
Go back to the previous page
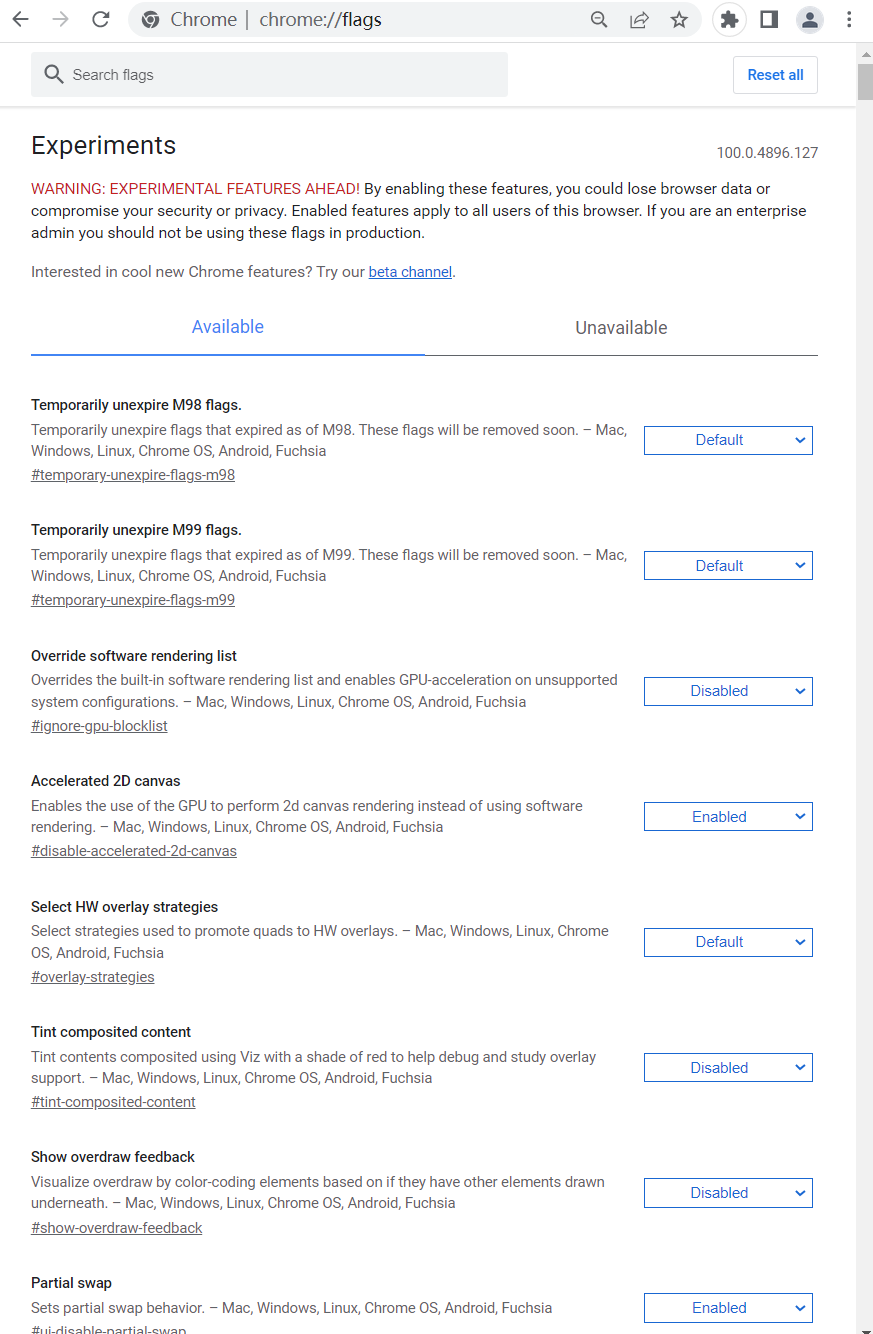[x=20, y=19]
